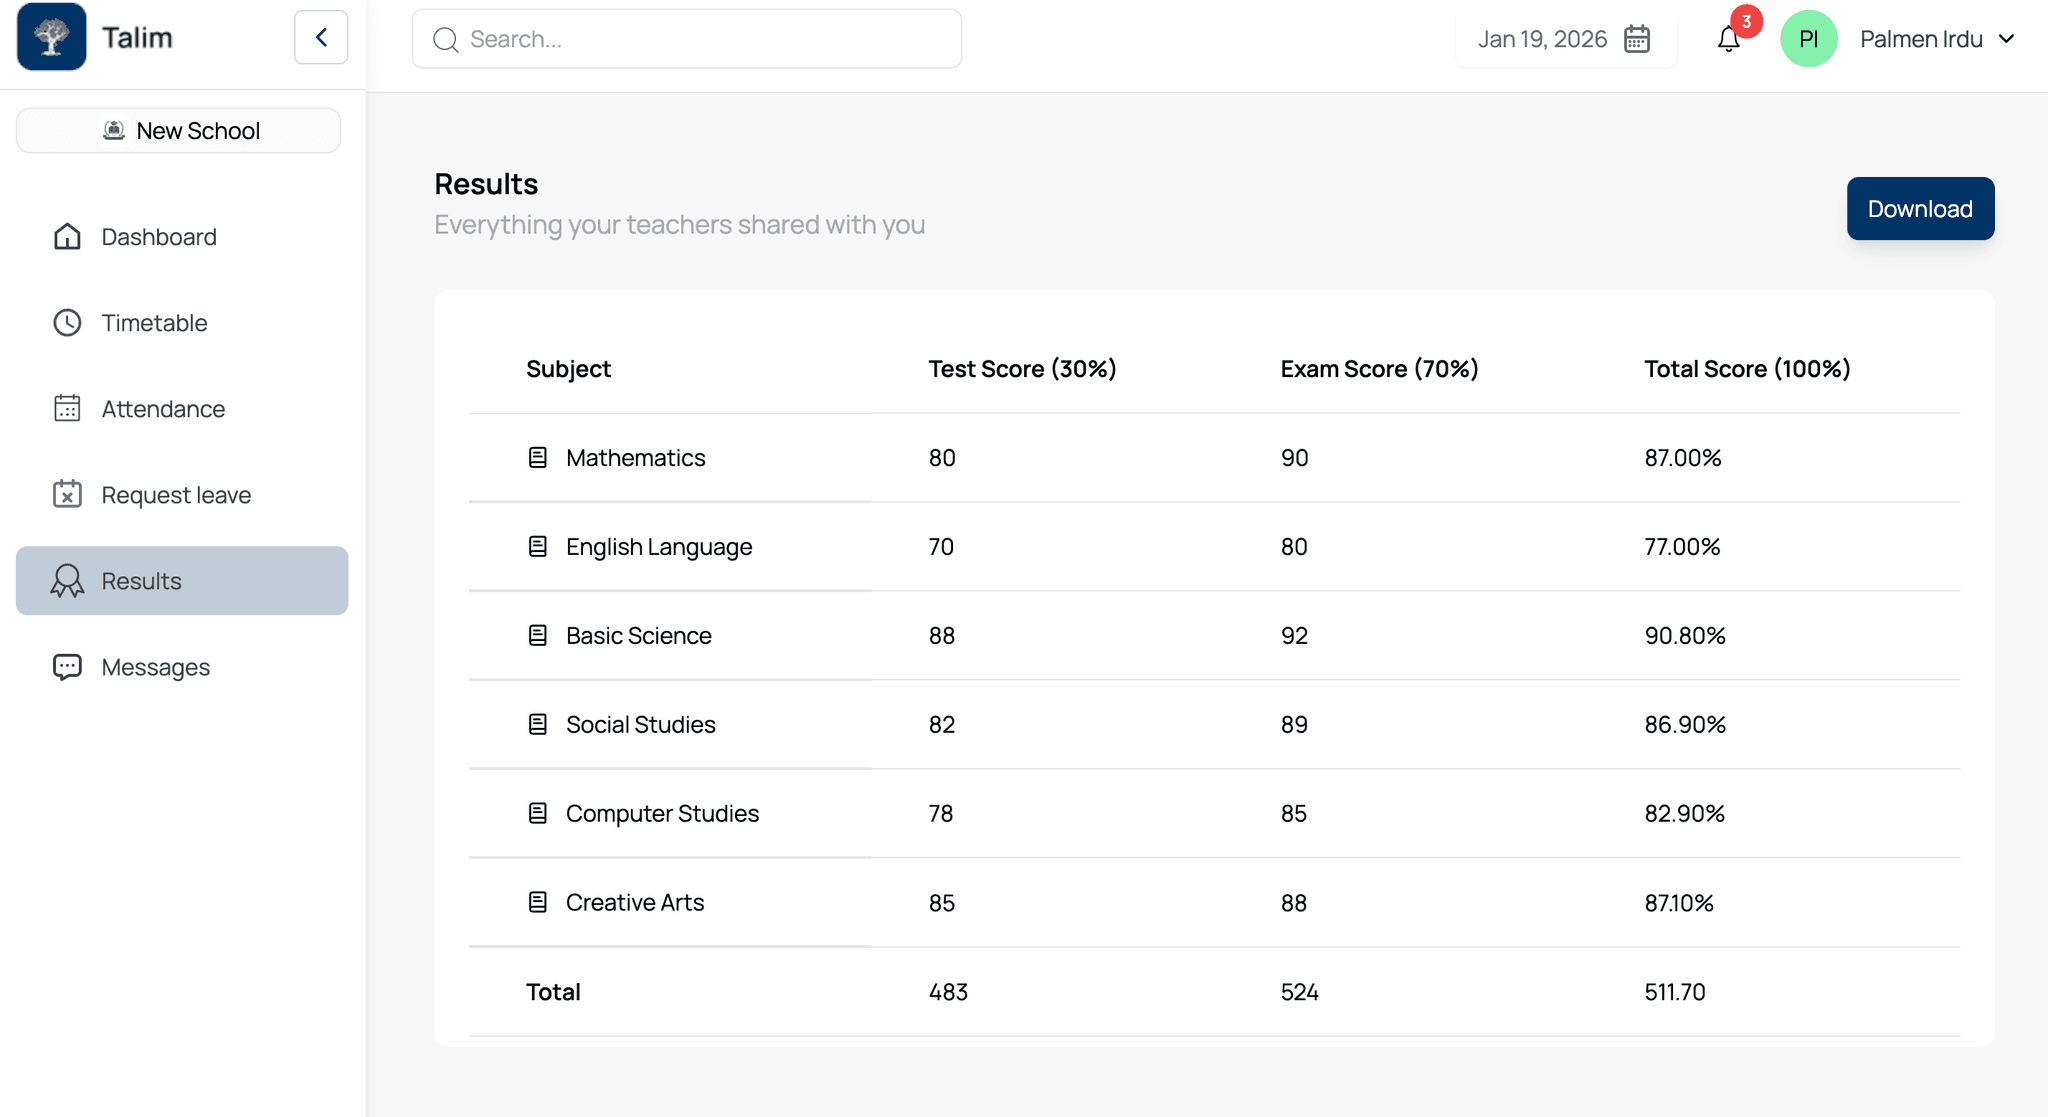Open Messages via the chat bubble icon
Image resolution: width=2048 pixels, height=1117 pixels.
(66, 666)
